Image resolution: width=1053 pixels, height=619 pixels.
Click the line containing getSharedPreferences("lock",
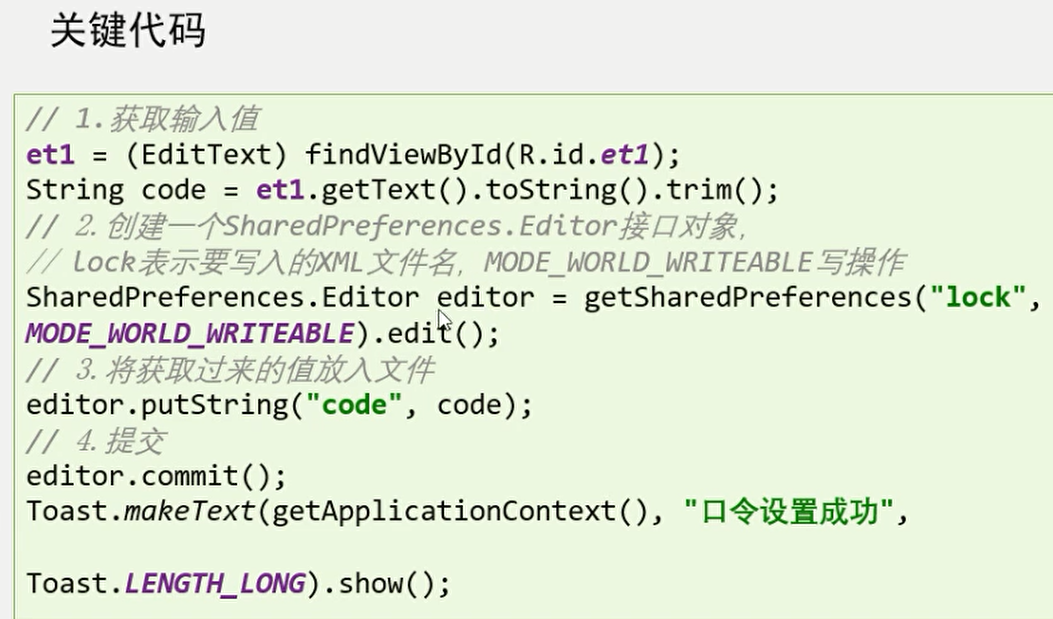[533, 297]
